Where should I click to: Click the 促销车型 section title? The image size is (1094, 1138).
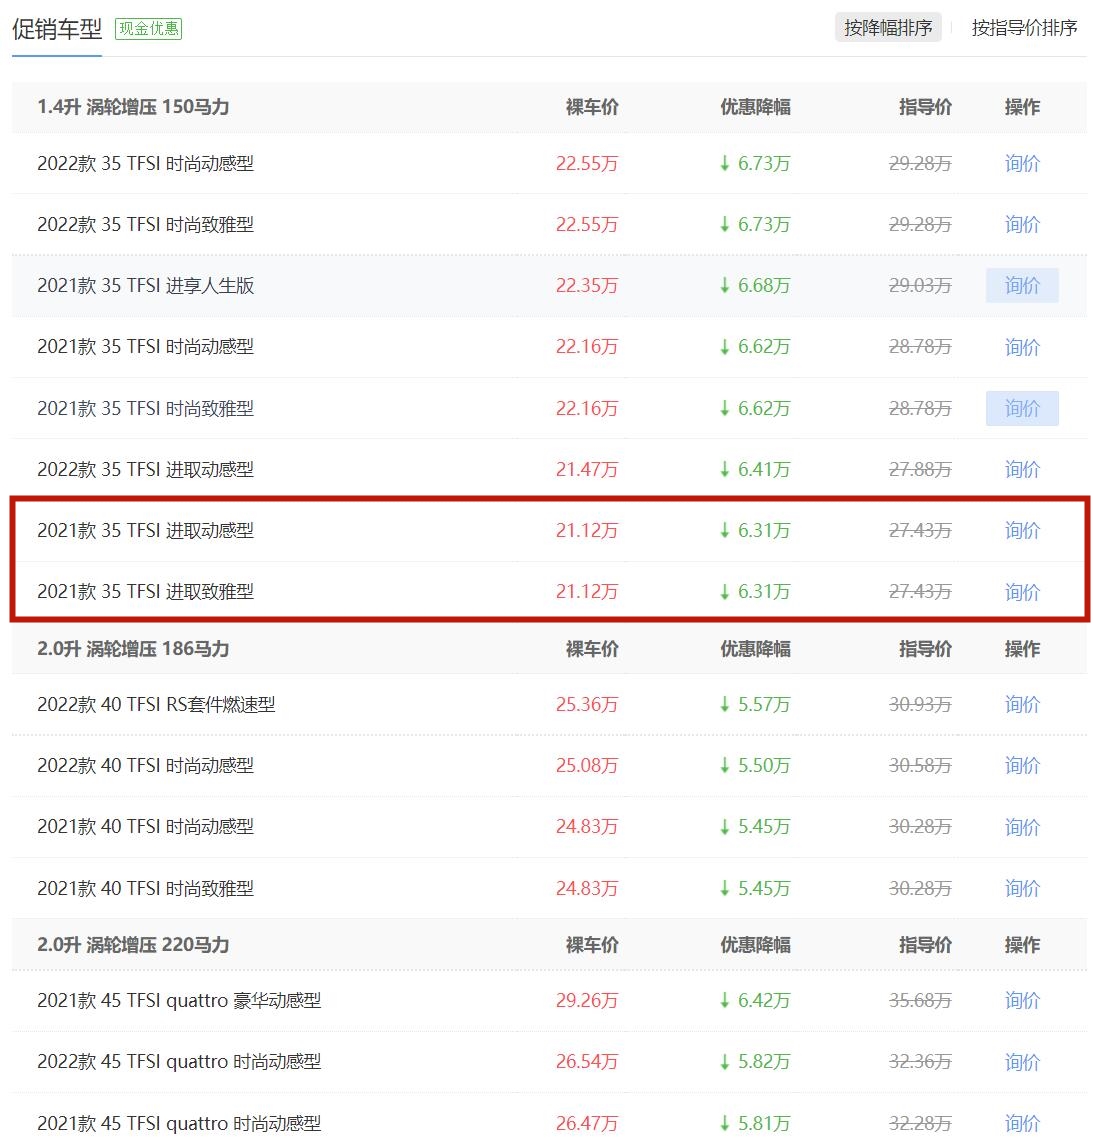[55, 29]
